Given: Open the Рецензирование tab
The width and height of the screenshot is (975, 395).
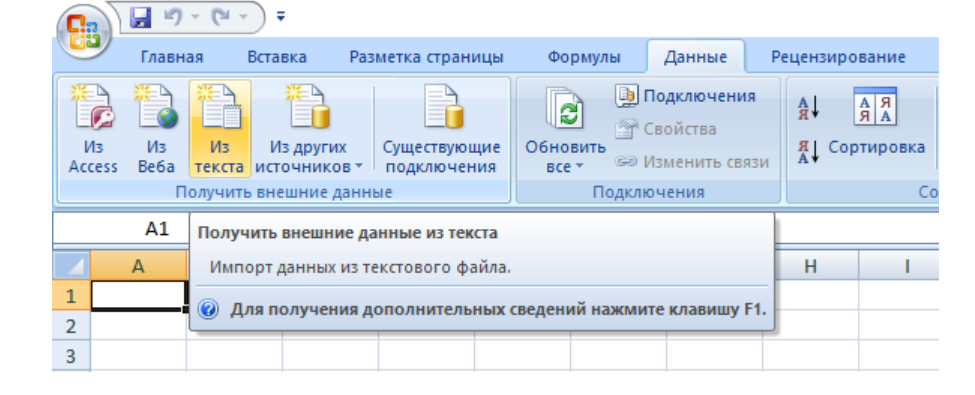Looking at the screenshot, I should (838, 57).
